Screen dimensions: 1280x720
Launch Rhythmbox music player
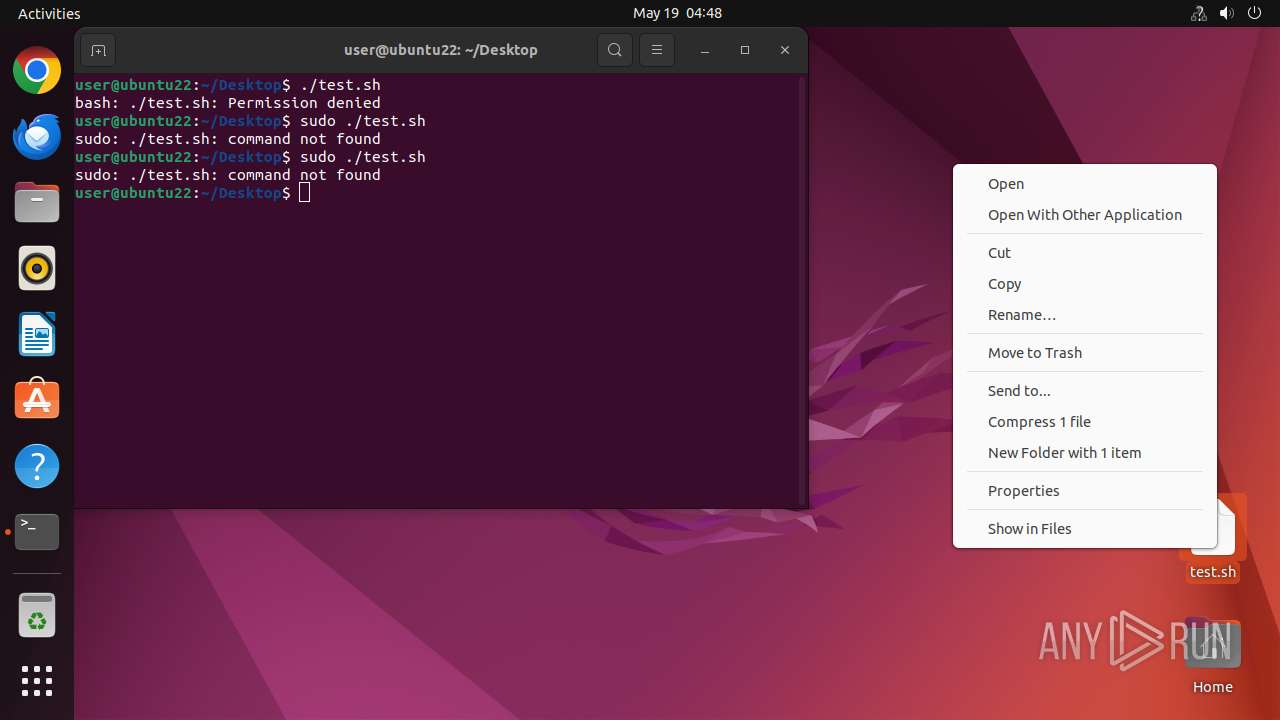[x=37, y=268]
